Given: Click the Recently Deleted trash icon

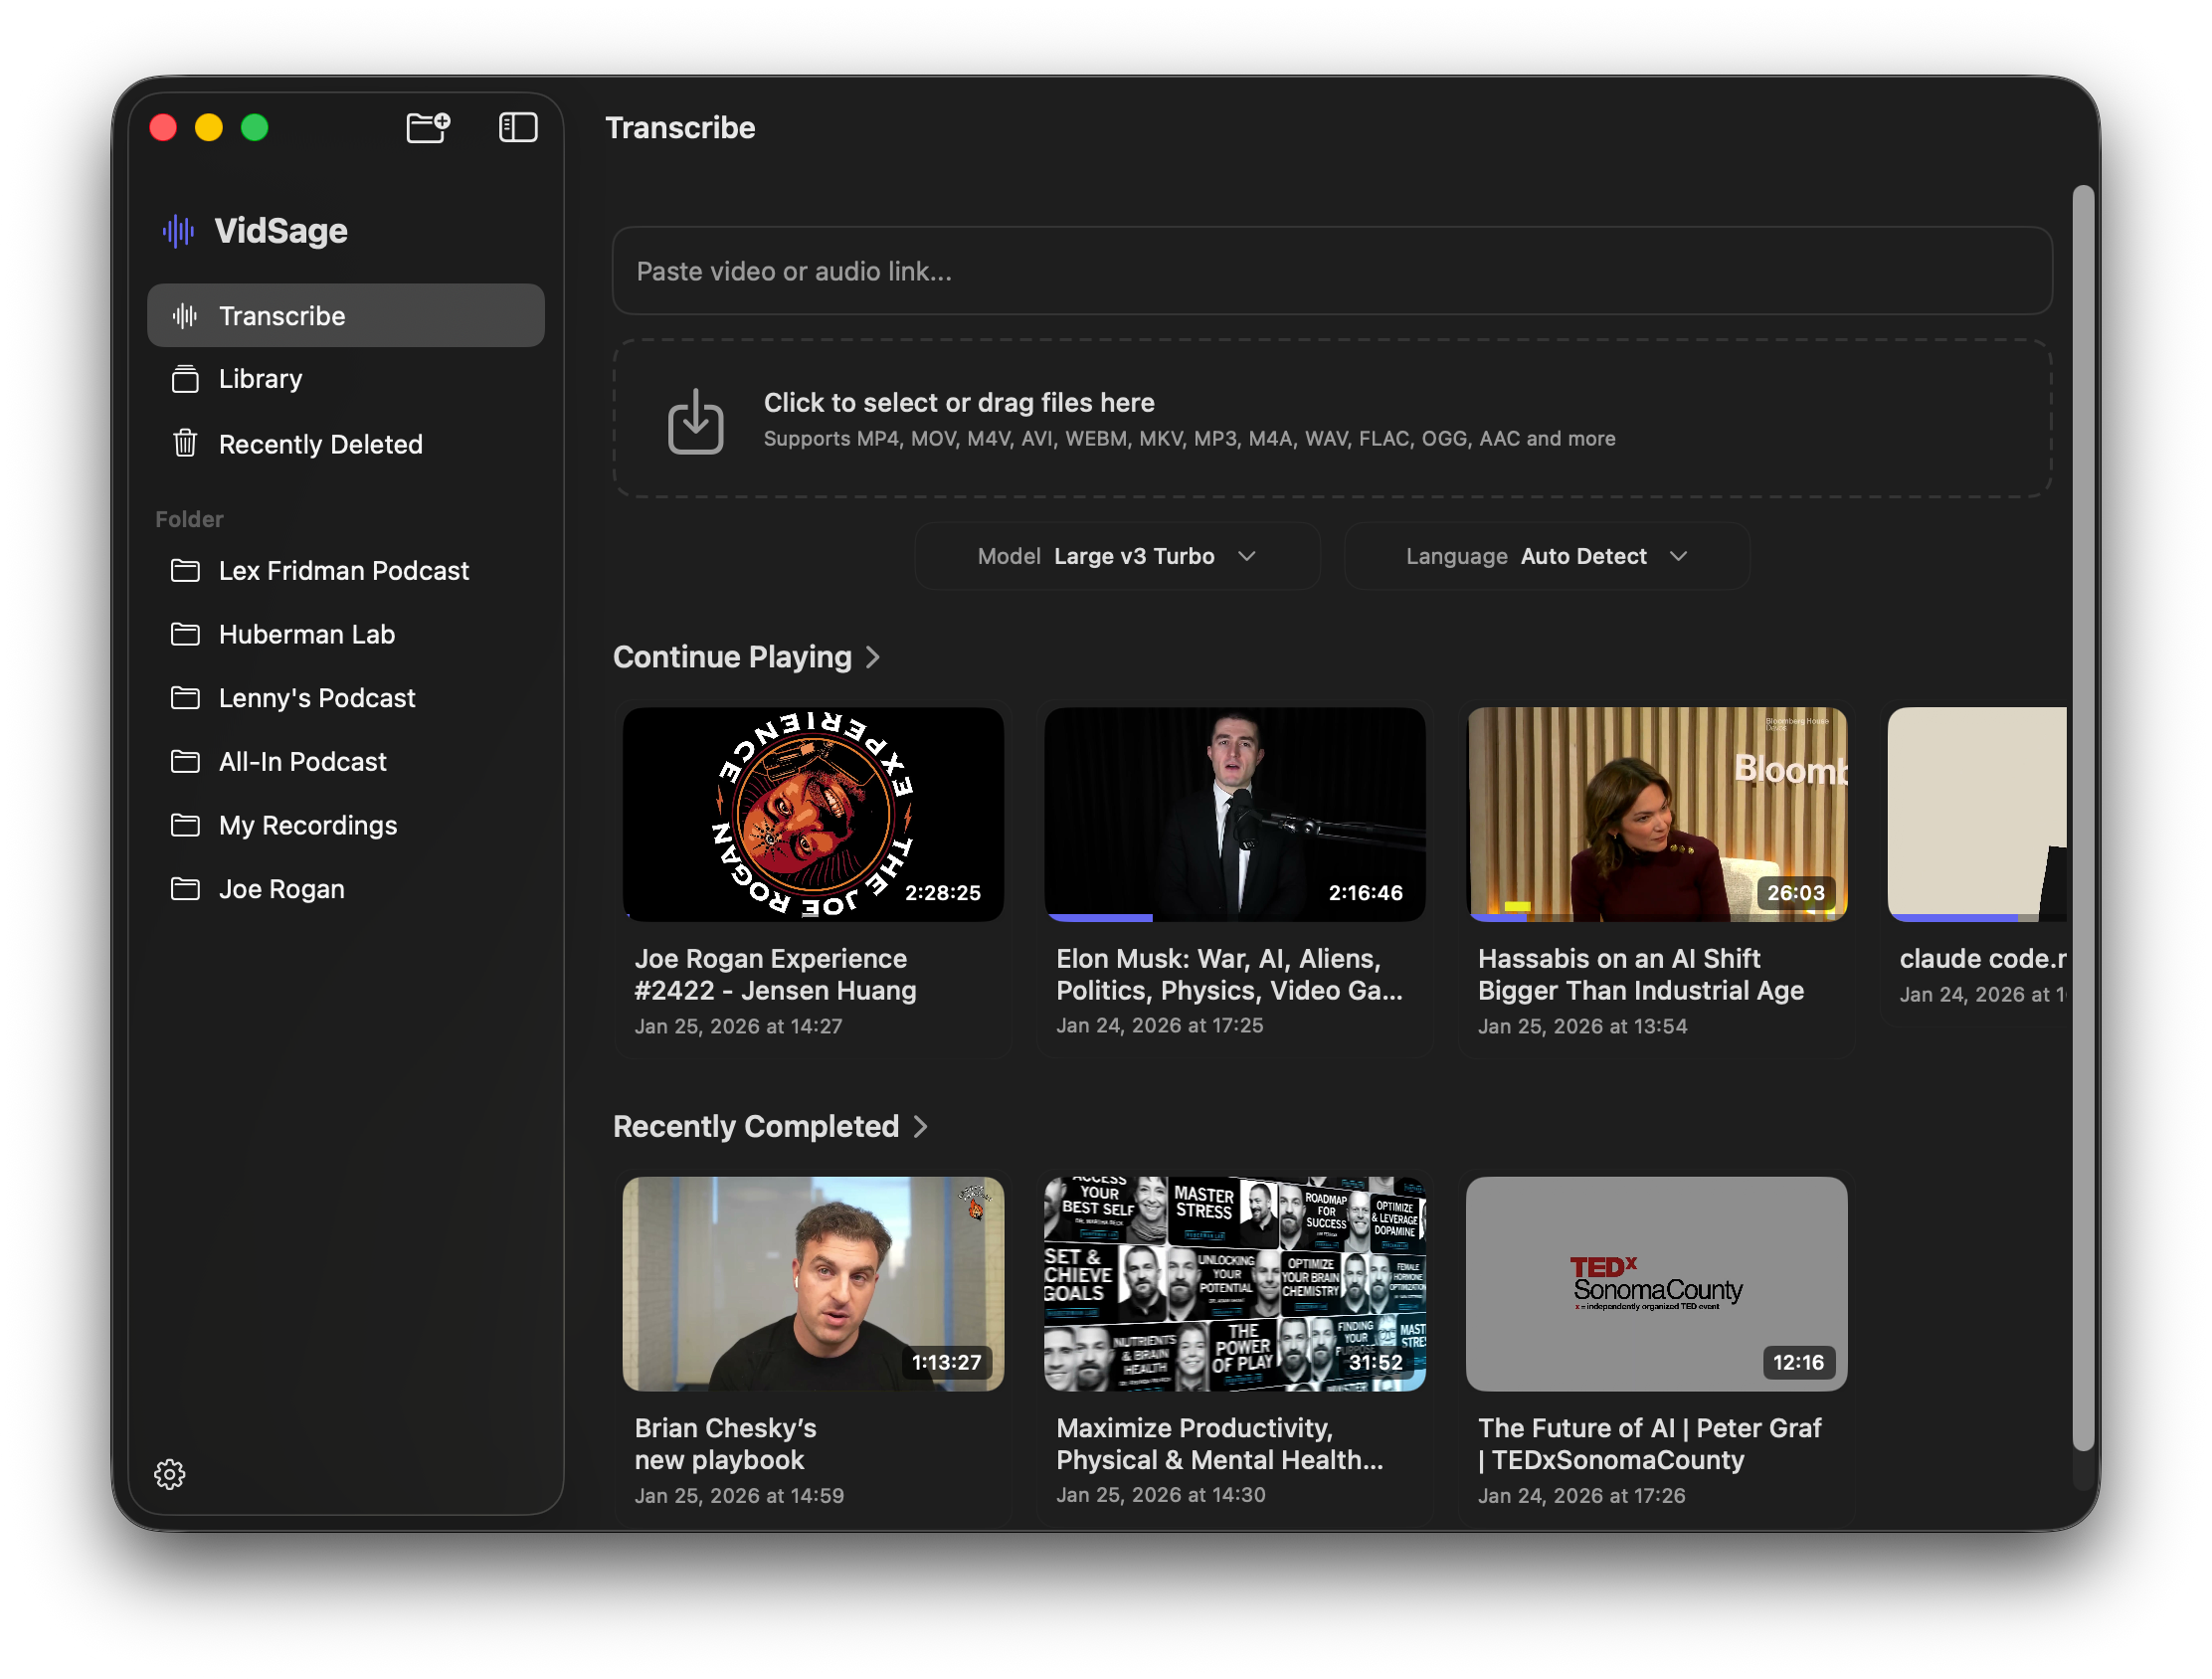Looking at the screenshot, I should (x=185, y=443).
